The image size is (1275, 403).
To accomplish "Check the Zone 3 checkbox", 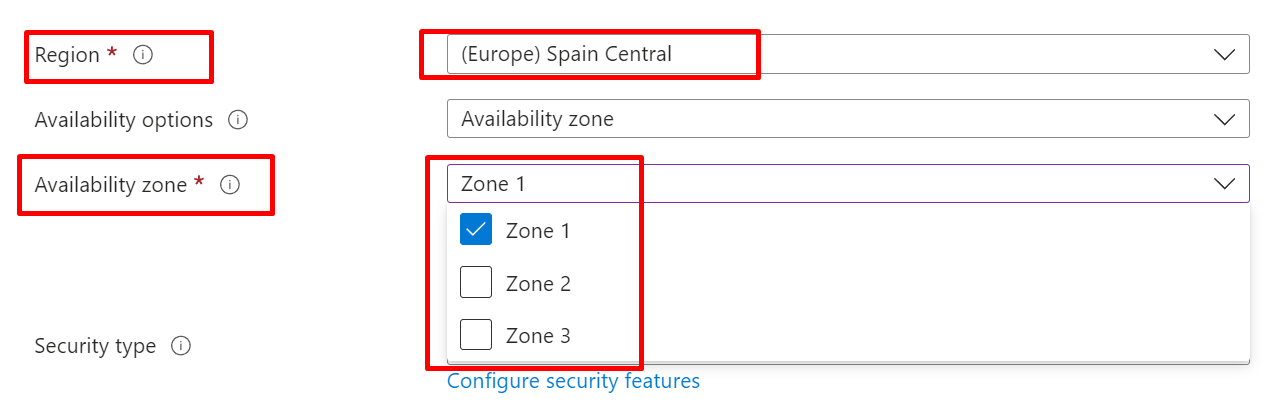I will pyautogui.click(x=476, y=335).
